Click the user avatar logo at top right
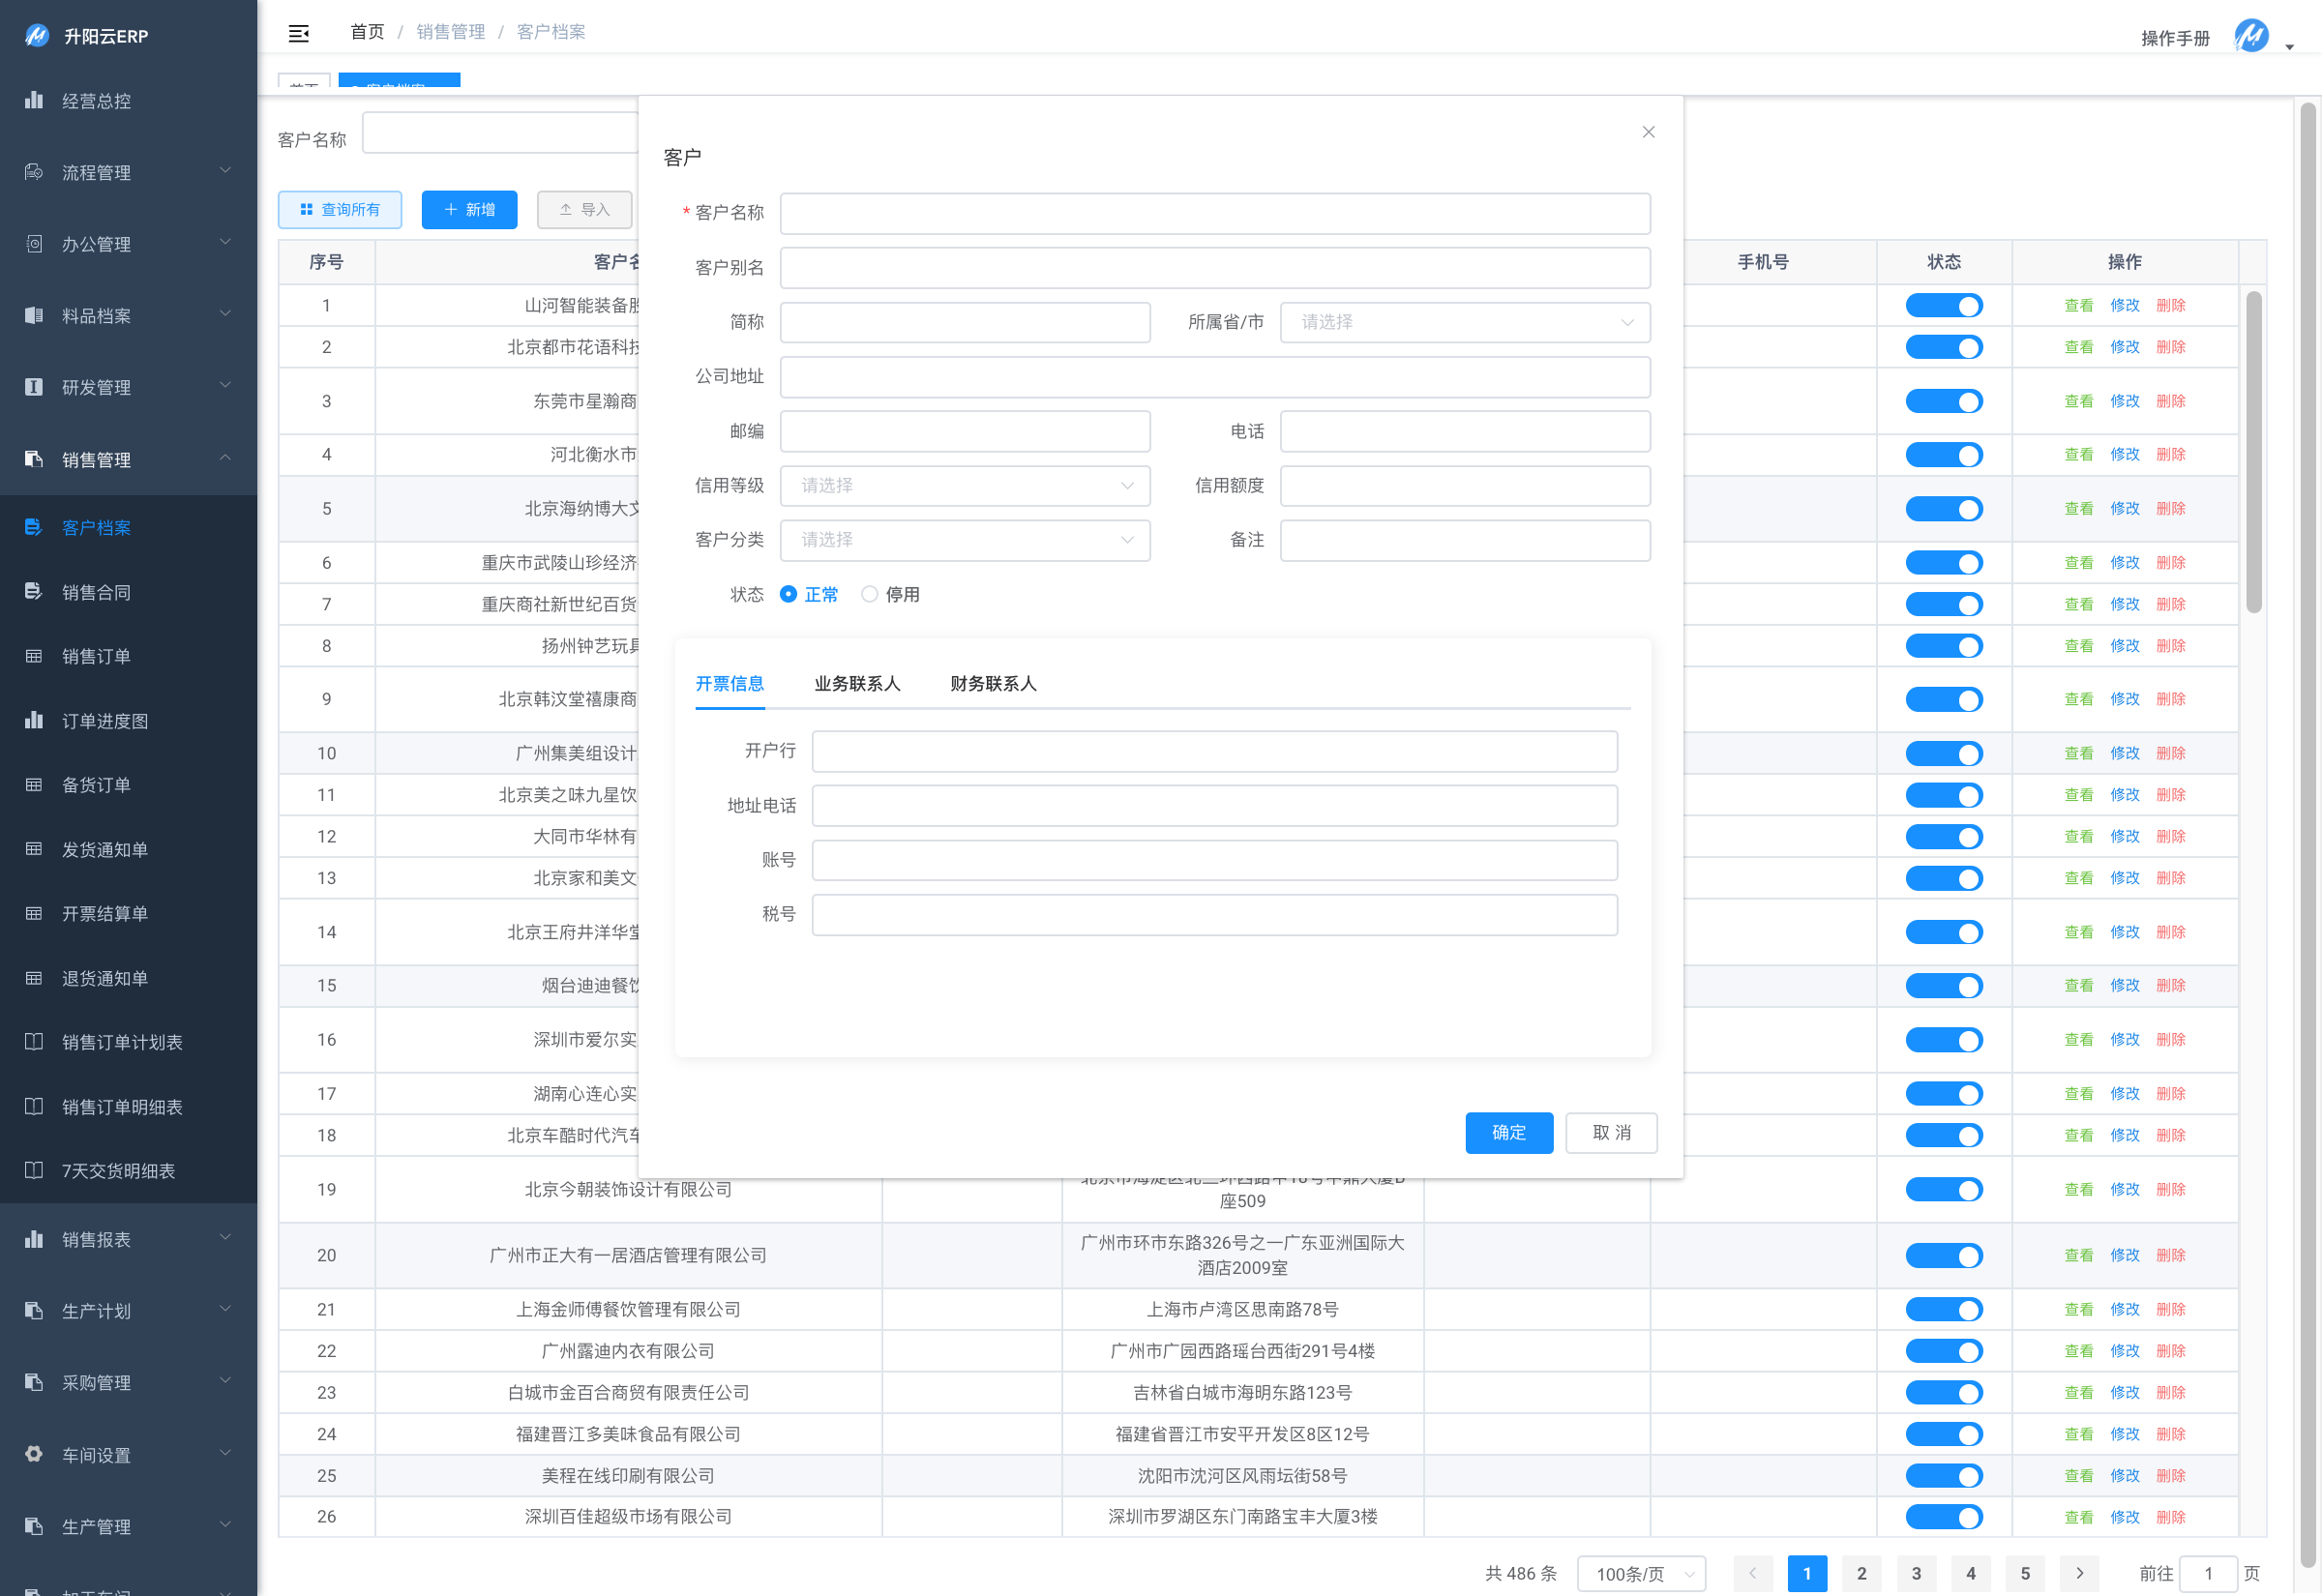The height and width of the screenshot is (1596, 2322). [x=2251, y=37]
